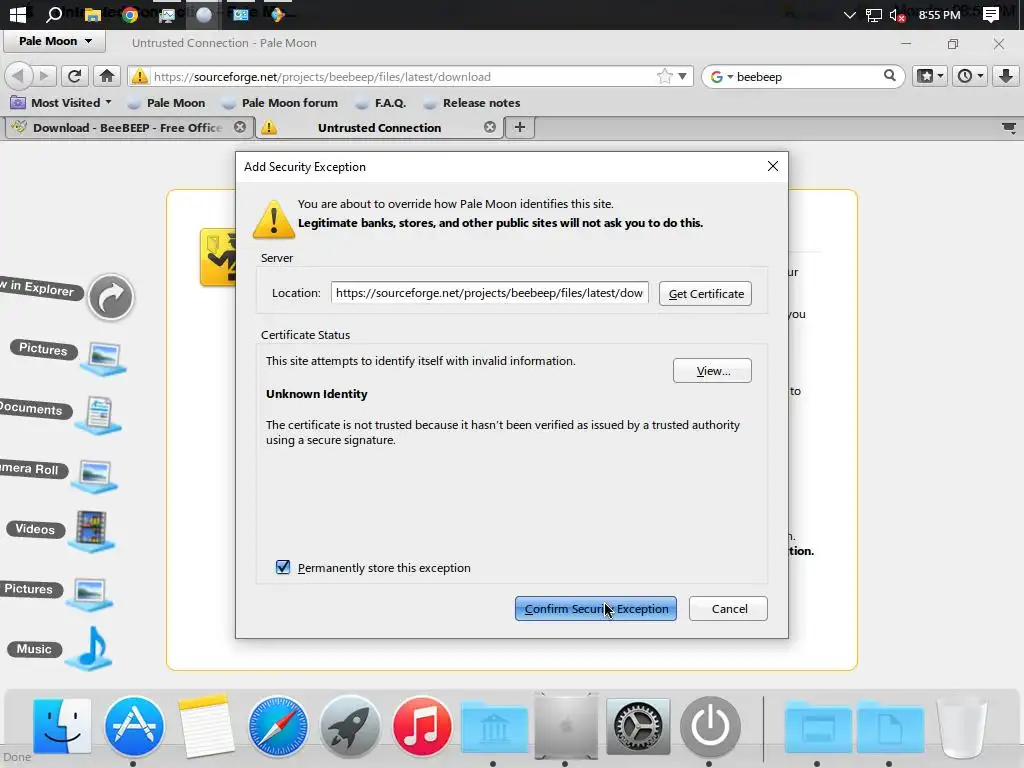Click the warning icon in the address bar

139,76
